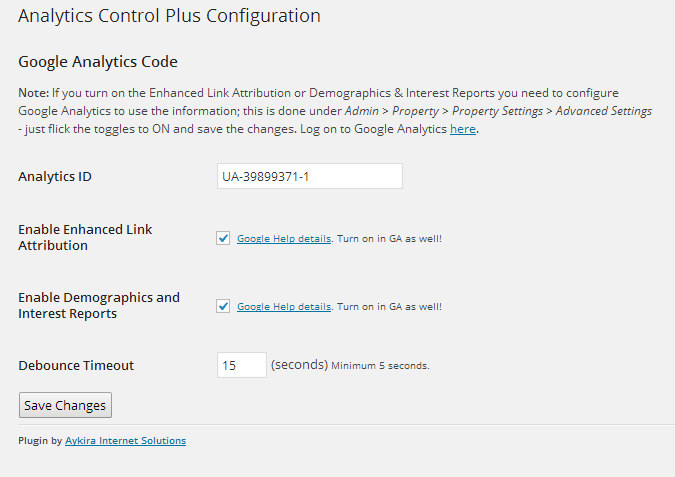Follow the 'here' link to Google Analytics

pyautogui.click(x=463, y=129)
